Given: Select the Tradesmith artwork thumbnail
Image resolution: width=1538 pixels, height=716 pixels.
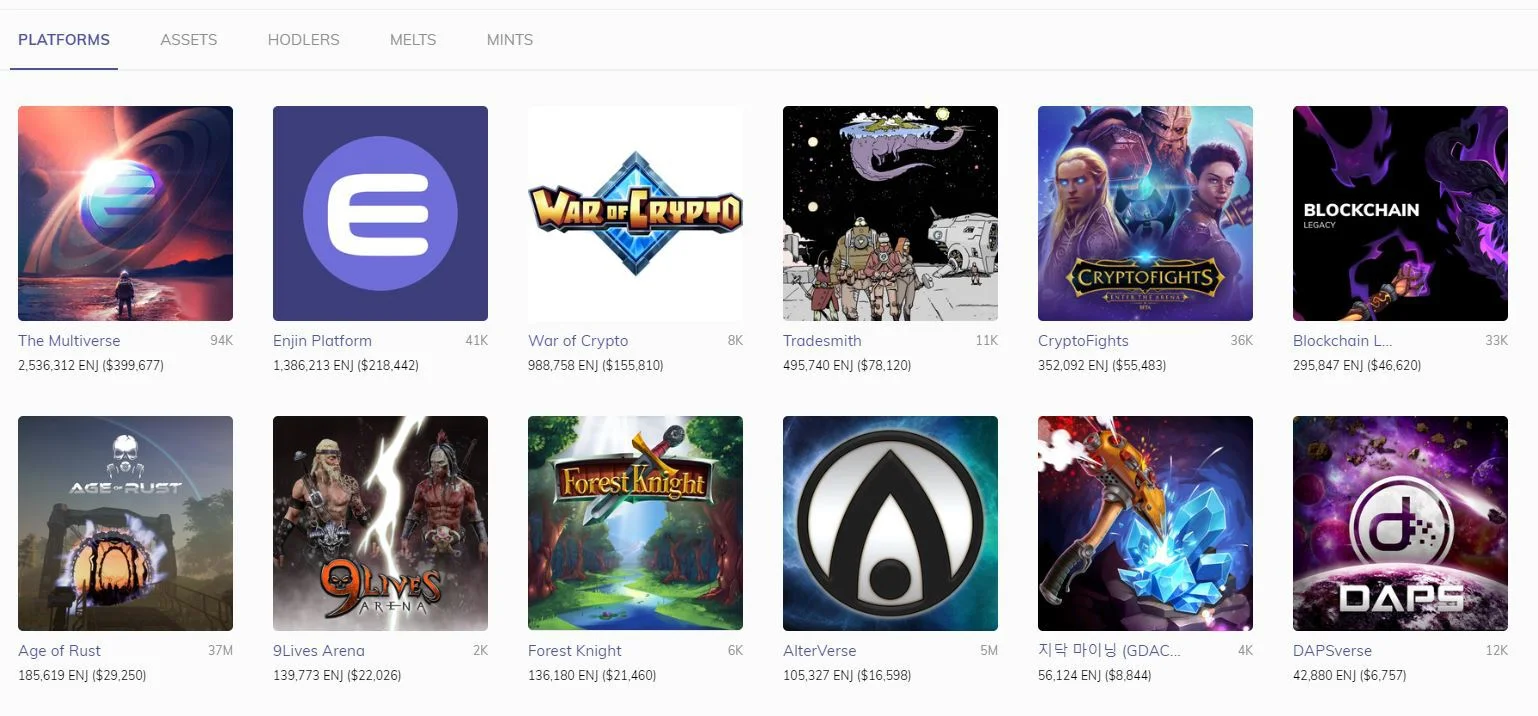Looking at the screenshot, I should [x=890, y=213].
